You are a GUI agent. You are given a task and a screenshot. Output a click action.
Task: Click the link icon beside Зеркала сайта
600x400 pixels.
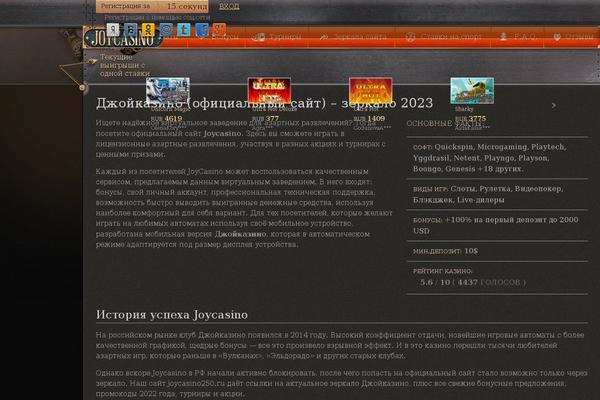324,37
